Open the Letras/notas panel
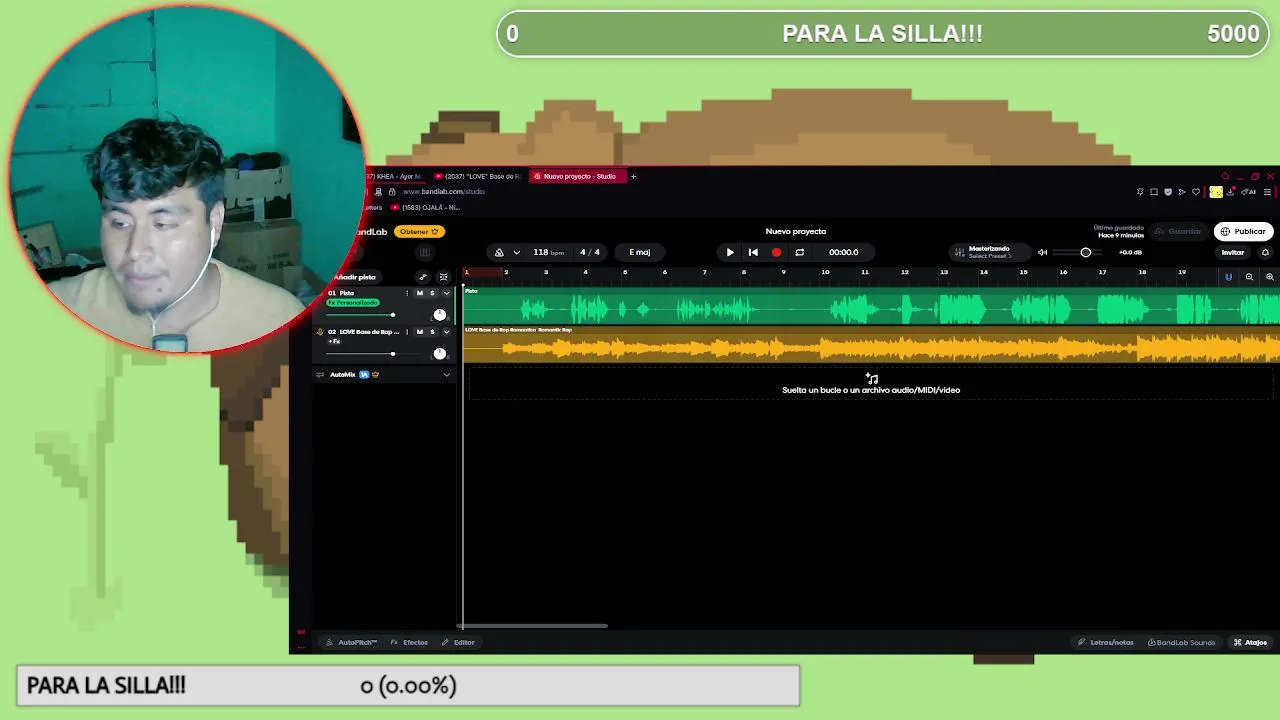 [x=1106, y=642]
